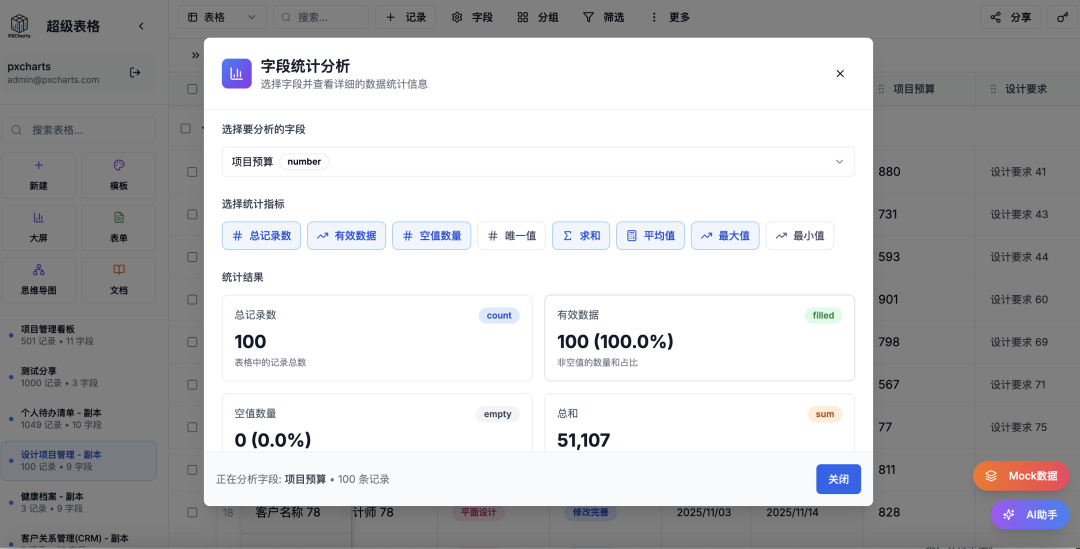Click the toolbar 搜索 input
This screenshot has width=1080, height=549.
321,17
